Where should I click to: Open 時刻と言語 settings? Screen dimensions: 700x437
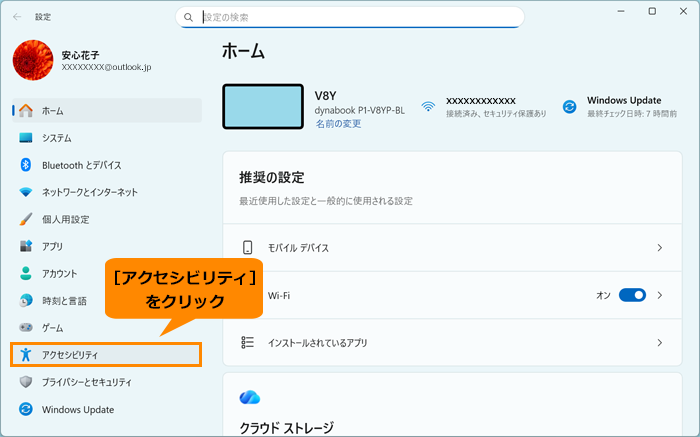click(59, 301)
